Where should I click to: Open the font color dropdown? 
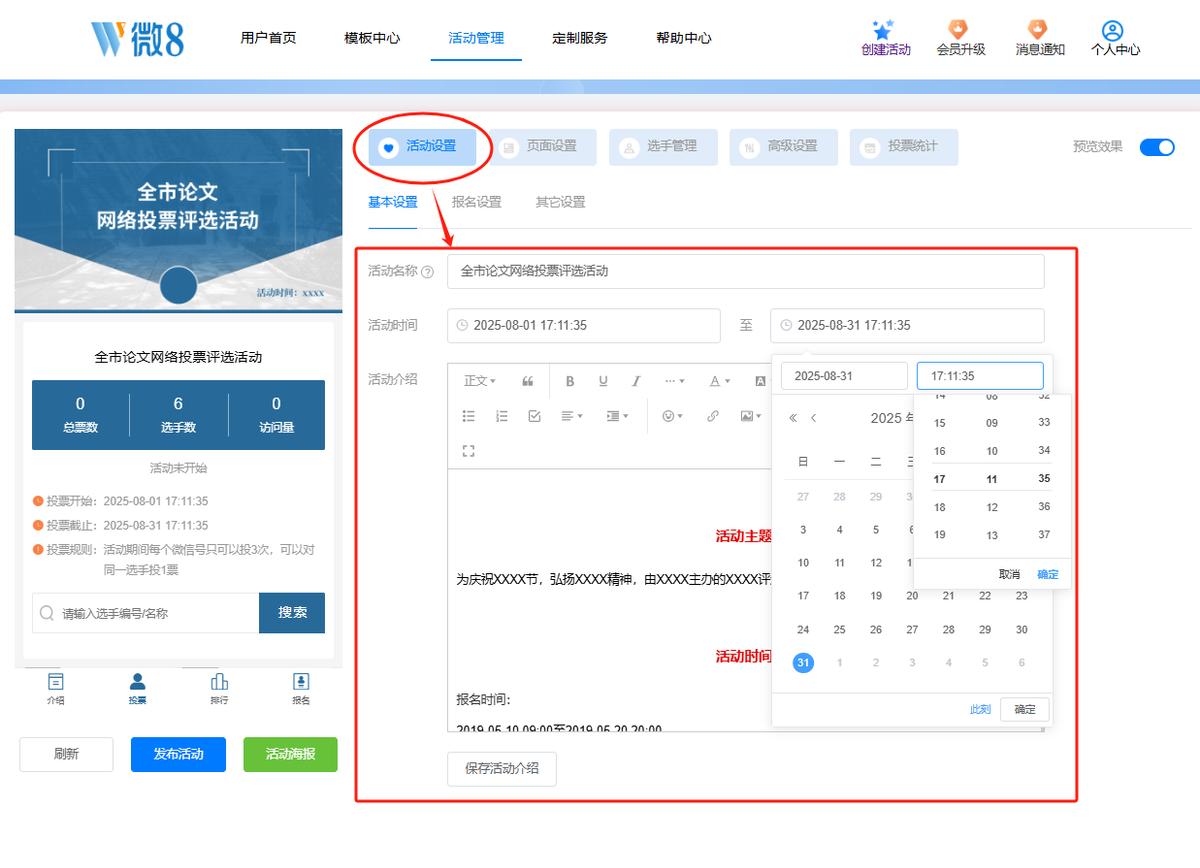tap(720, 381)
